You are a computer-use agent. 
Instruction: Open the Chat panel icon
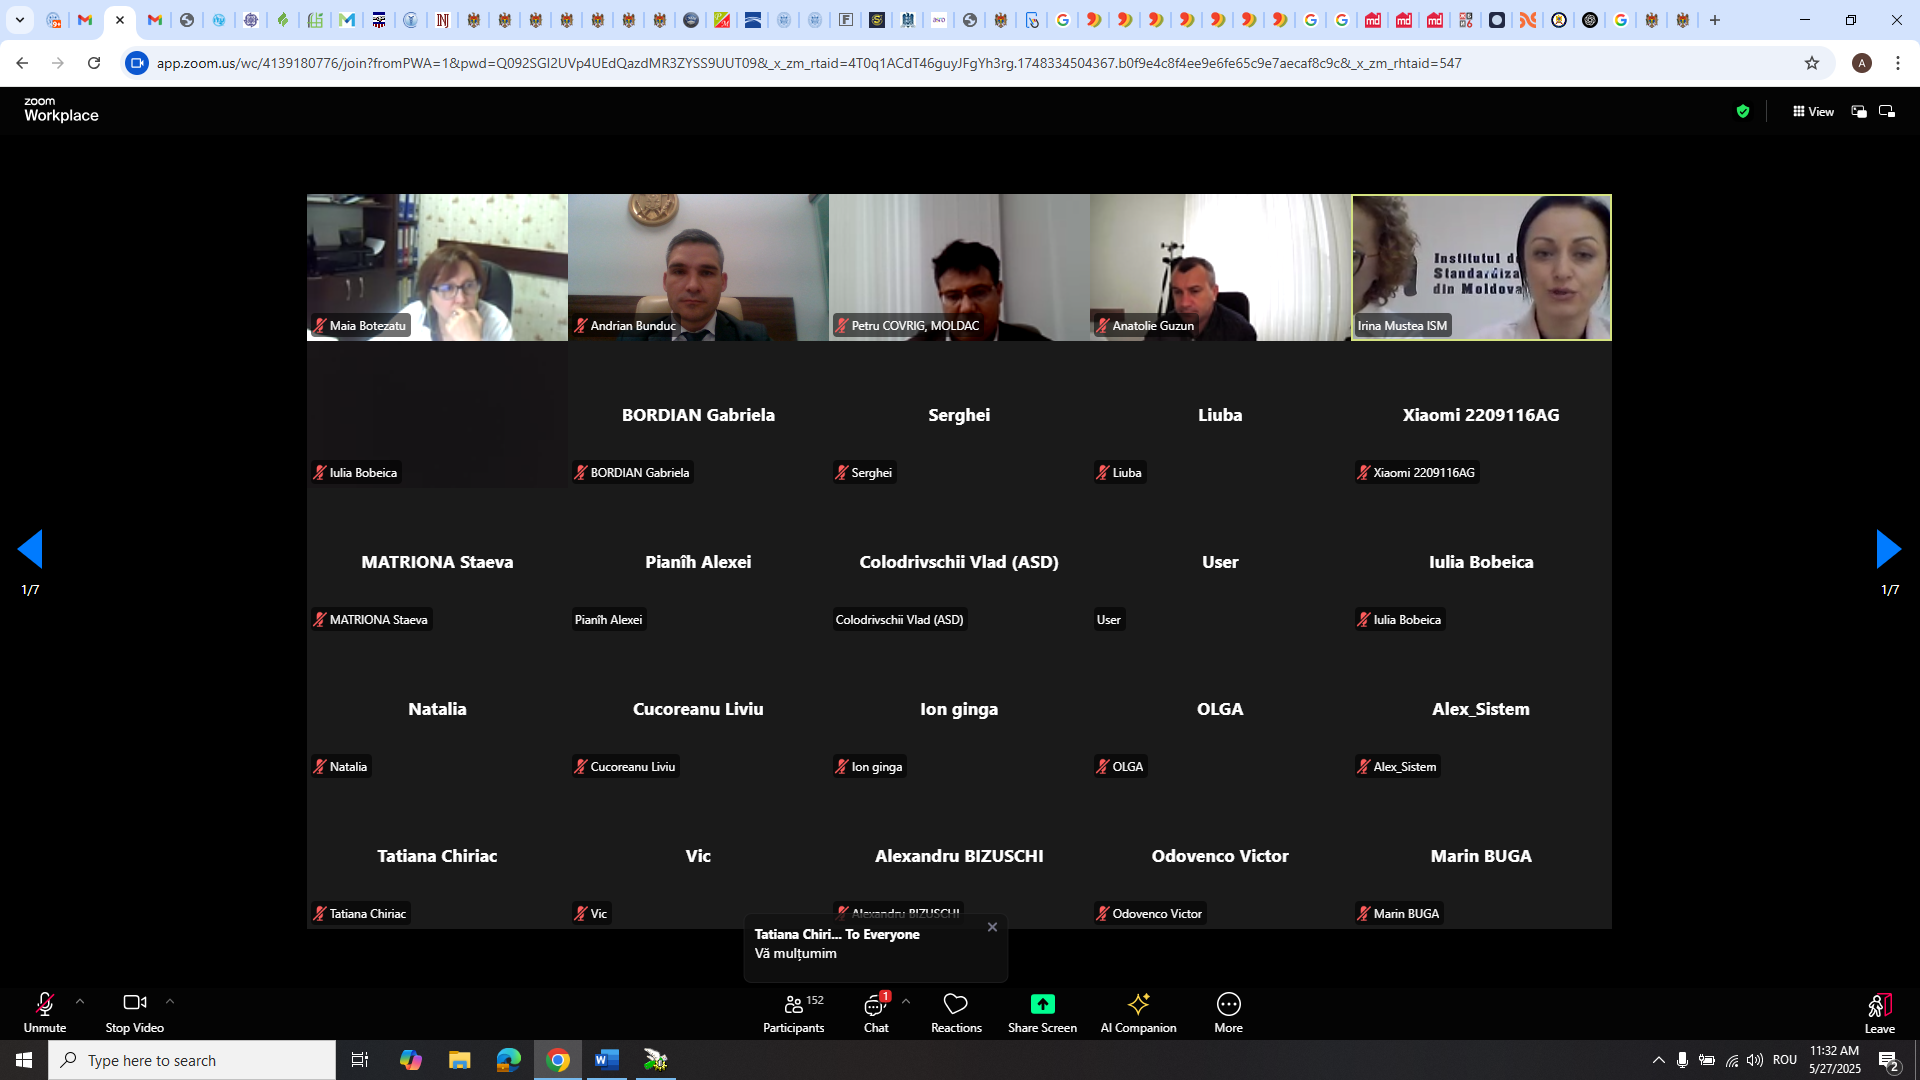[875, 1005]
